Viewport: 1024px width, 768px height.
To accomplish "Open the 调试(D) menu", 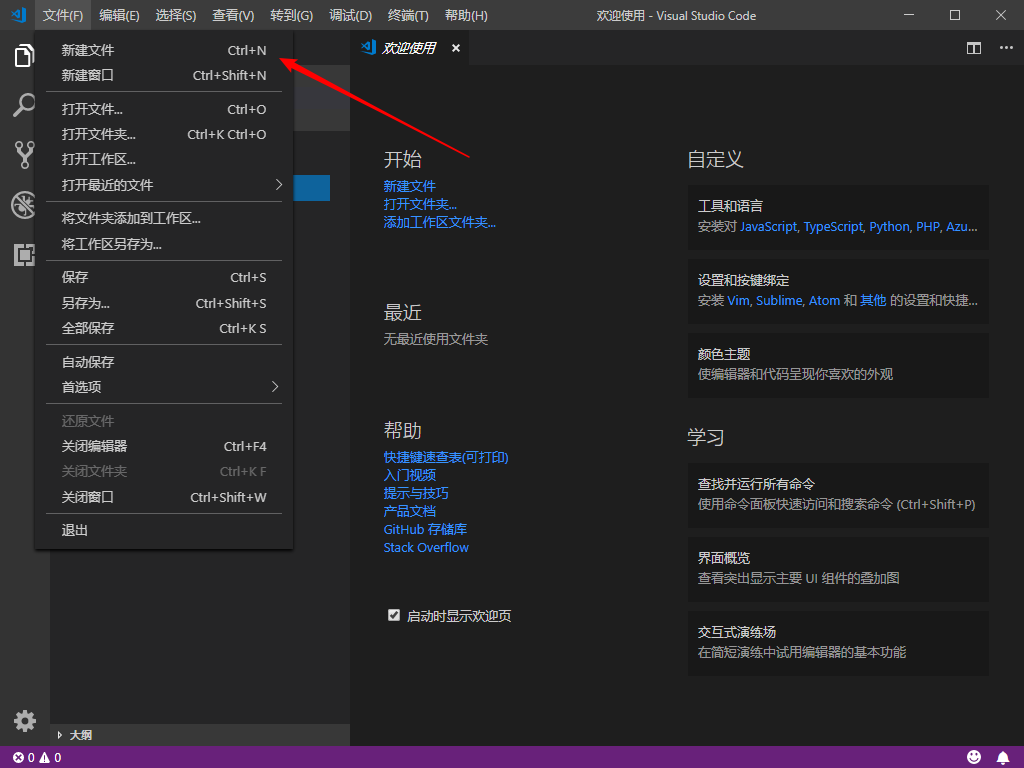I will click(x=350, y=15).
